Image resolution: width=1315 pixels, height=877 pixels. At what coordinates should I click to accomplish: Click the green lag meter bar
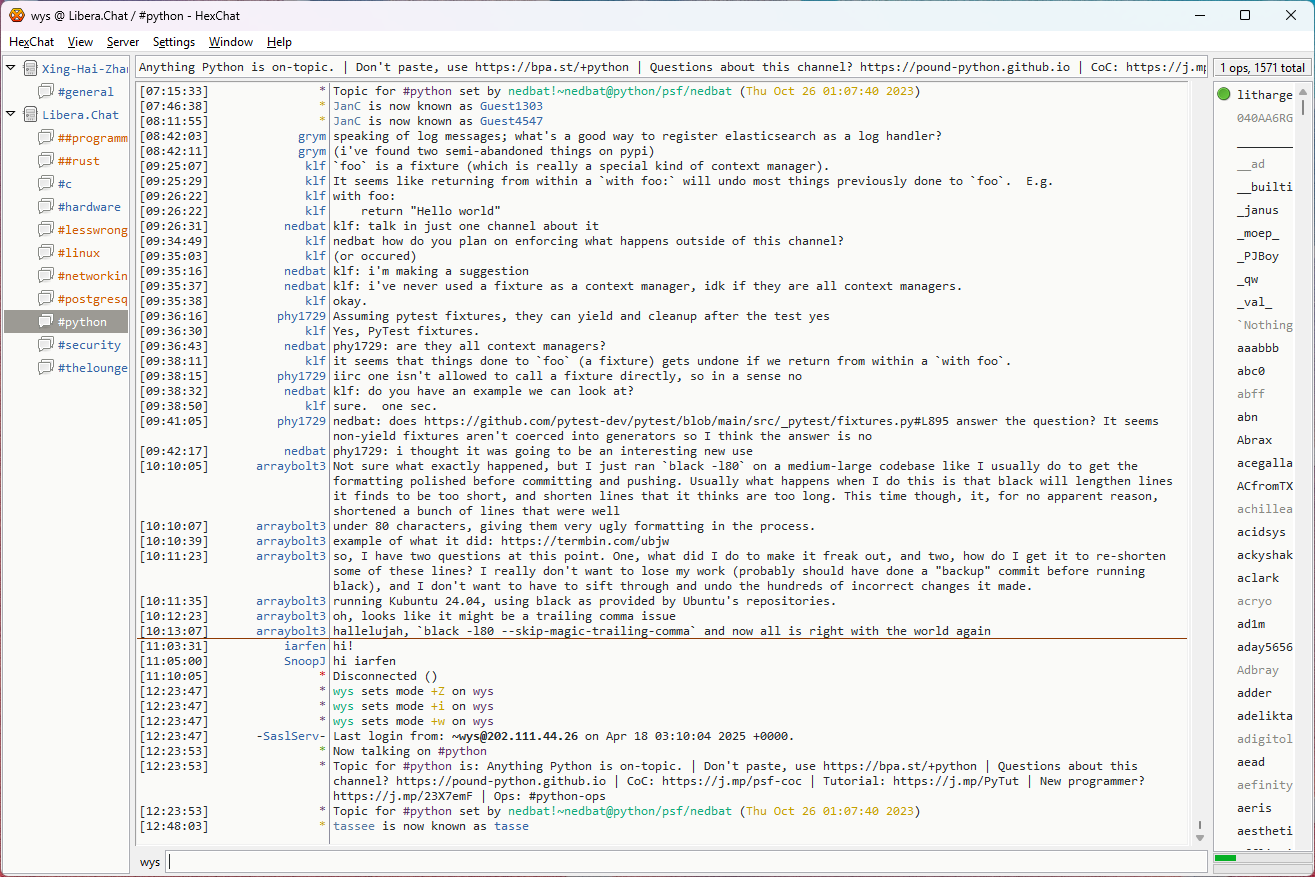coord(1226,858)
